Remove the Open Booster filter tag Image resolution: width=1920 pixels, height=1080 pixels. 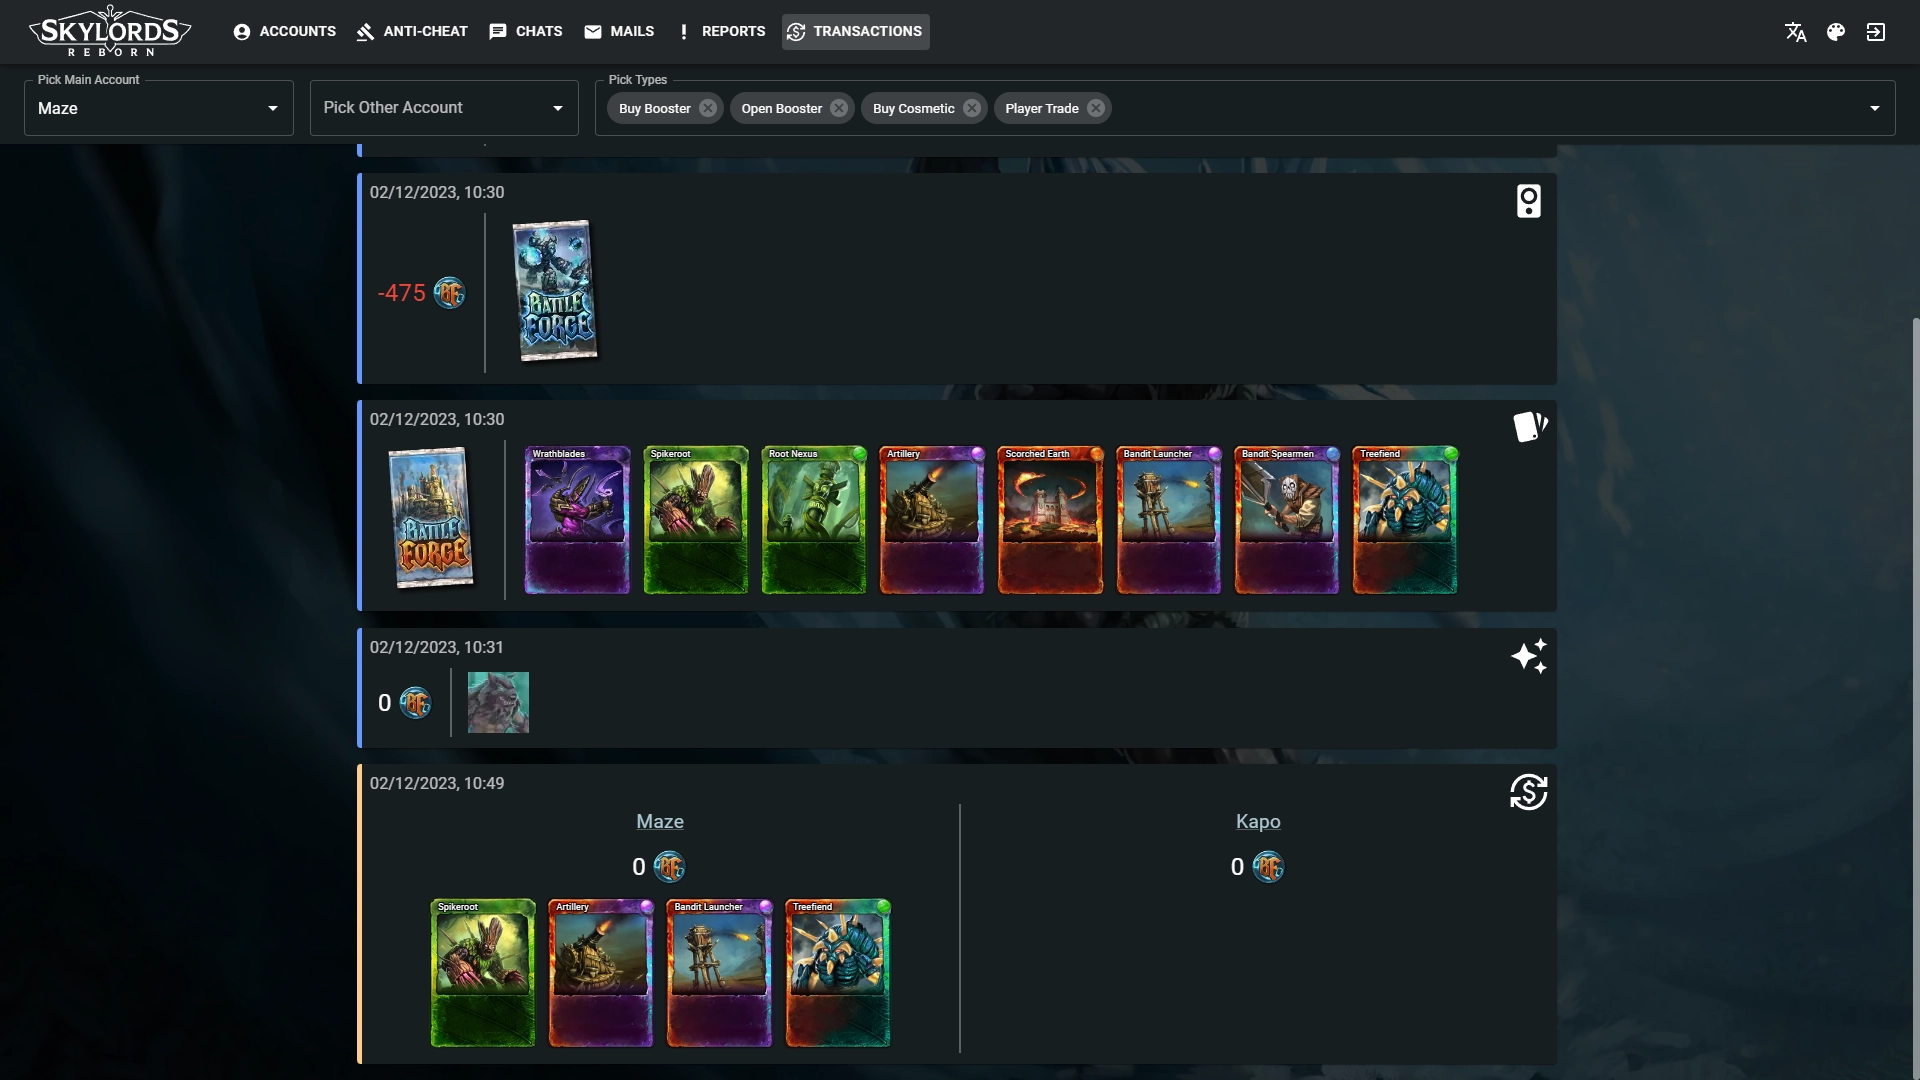coord(841,108)
